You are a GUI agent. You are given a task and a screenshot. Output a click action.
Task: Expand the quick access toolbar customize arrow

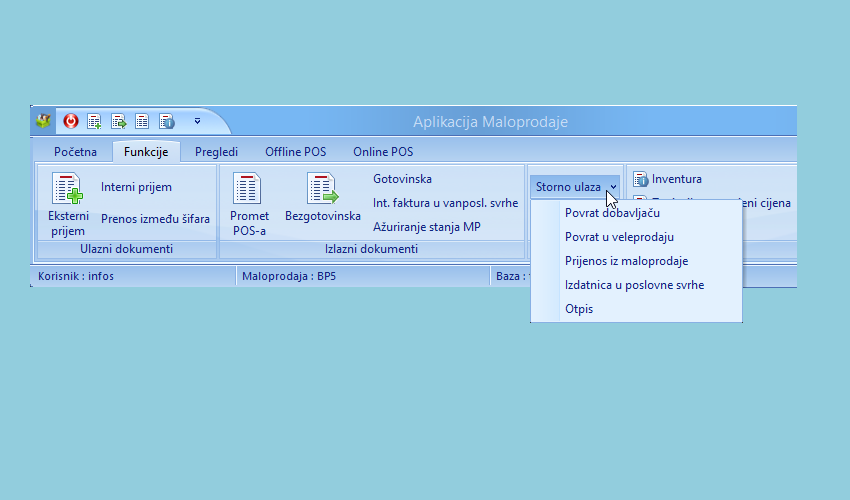pyautogui.click(x=197, y=121)
